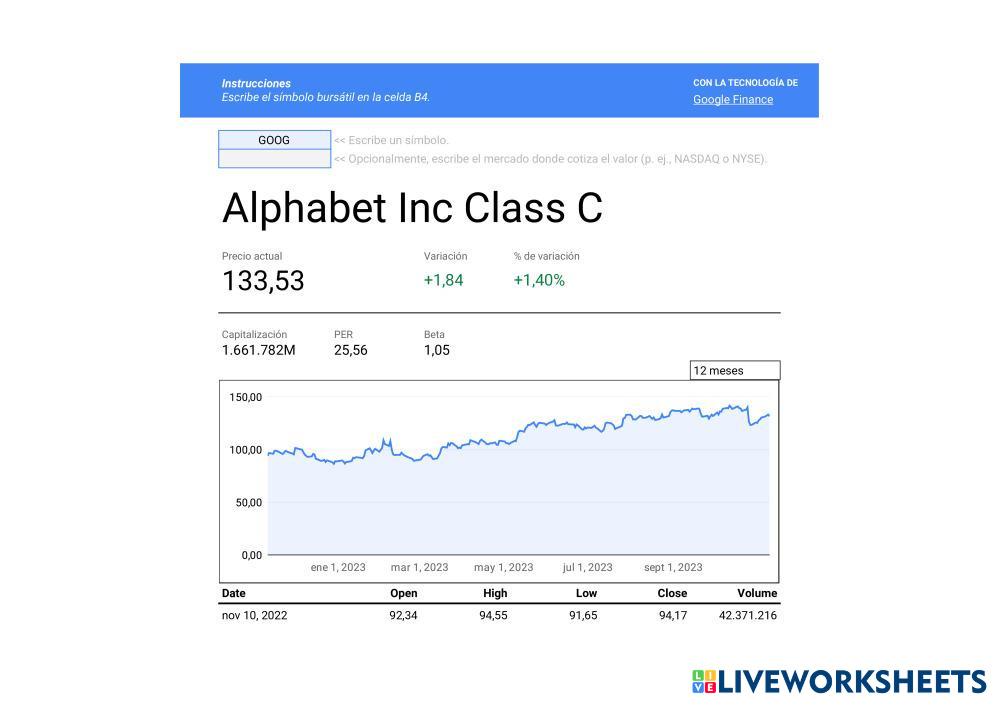Open the 12 meses period dropdown
Viewport: 999px width, 706px height.
click(734, 371)
